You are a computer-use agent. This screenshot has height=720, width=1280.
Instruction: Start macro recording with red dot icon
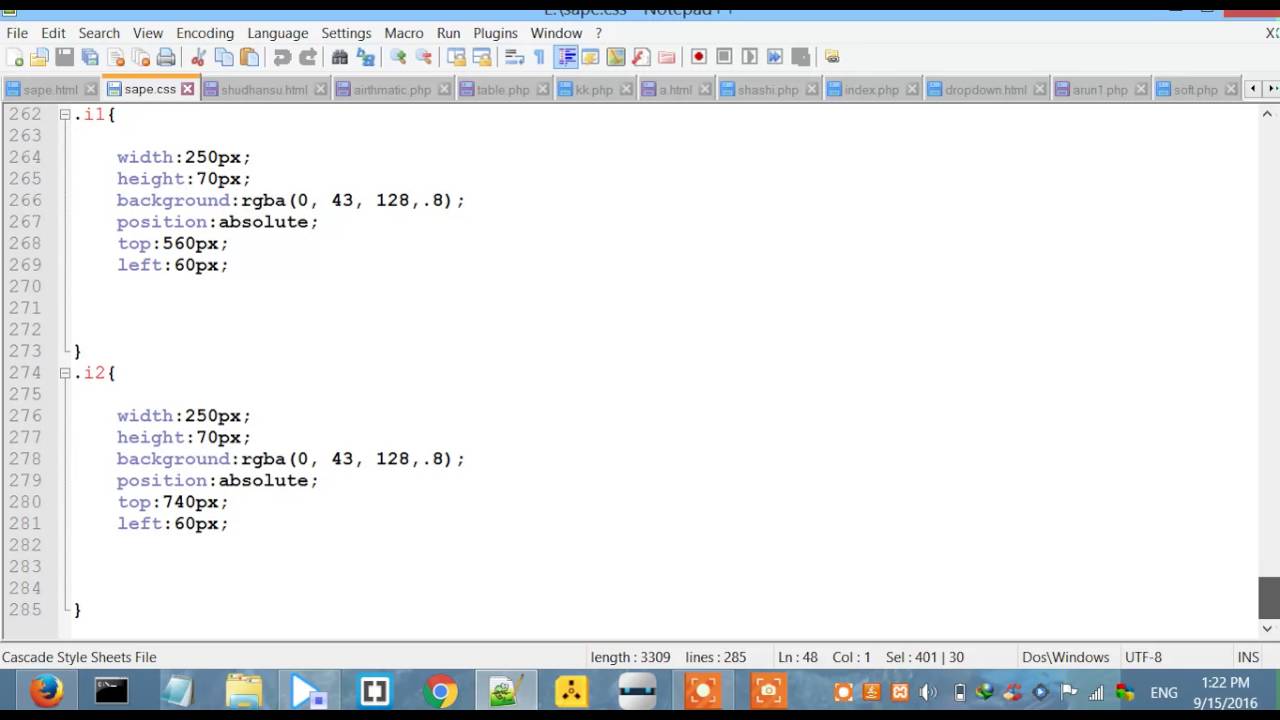(699, 57)
